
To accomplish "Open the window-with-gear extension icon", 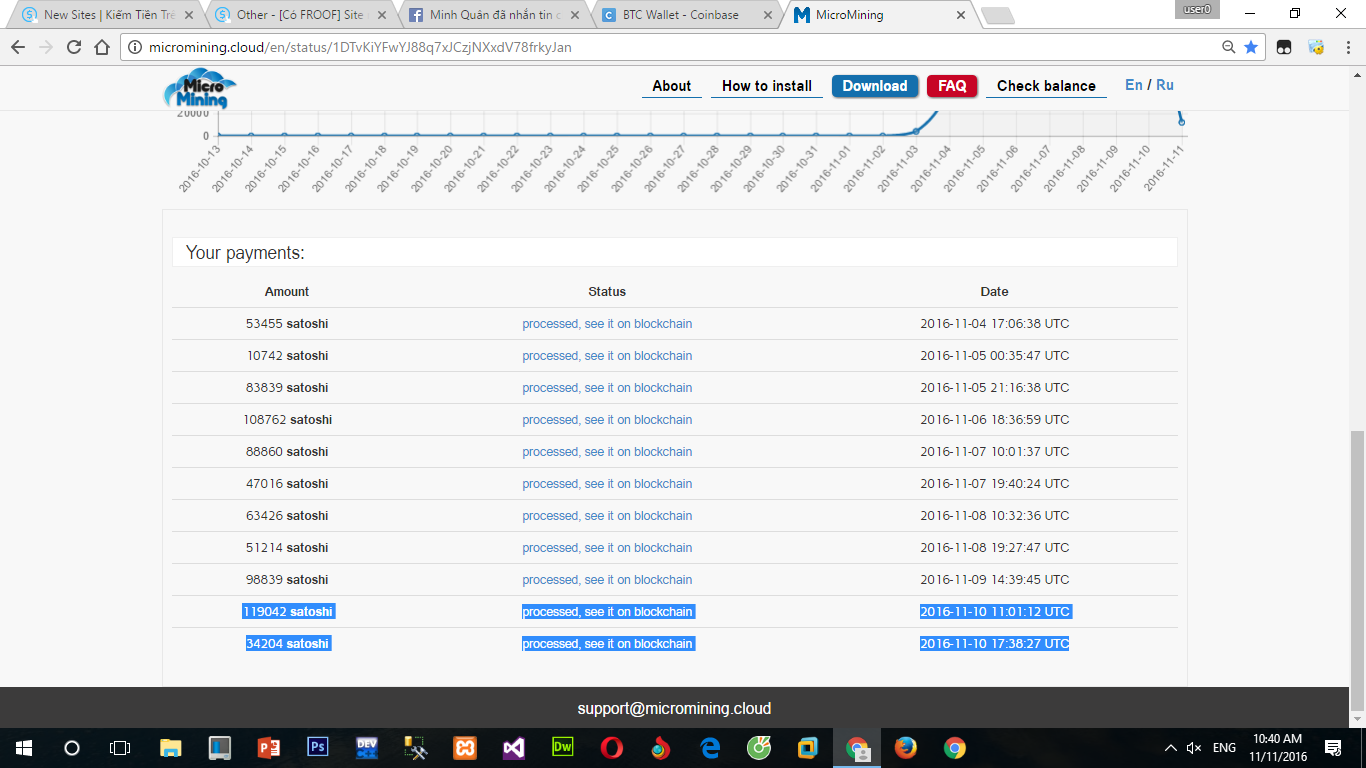I will [x=1316, y=47].
